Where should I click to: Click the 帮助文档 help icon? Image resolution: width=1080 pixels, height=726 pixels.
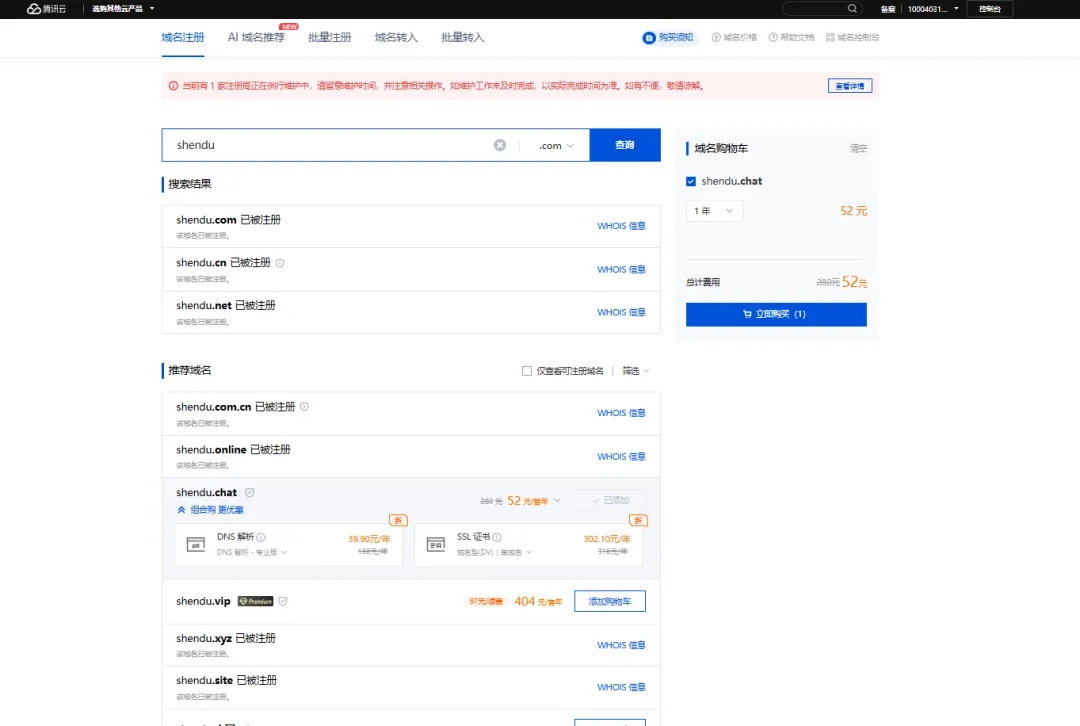click(x=772, y=37)
